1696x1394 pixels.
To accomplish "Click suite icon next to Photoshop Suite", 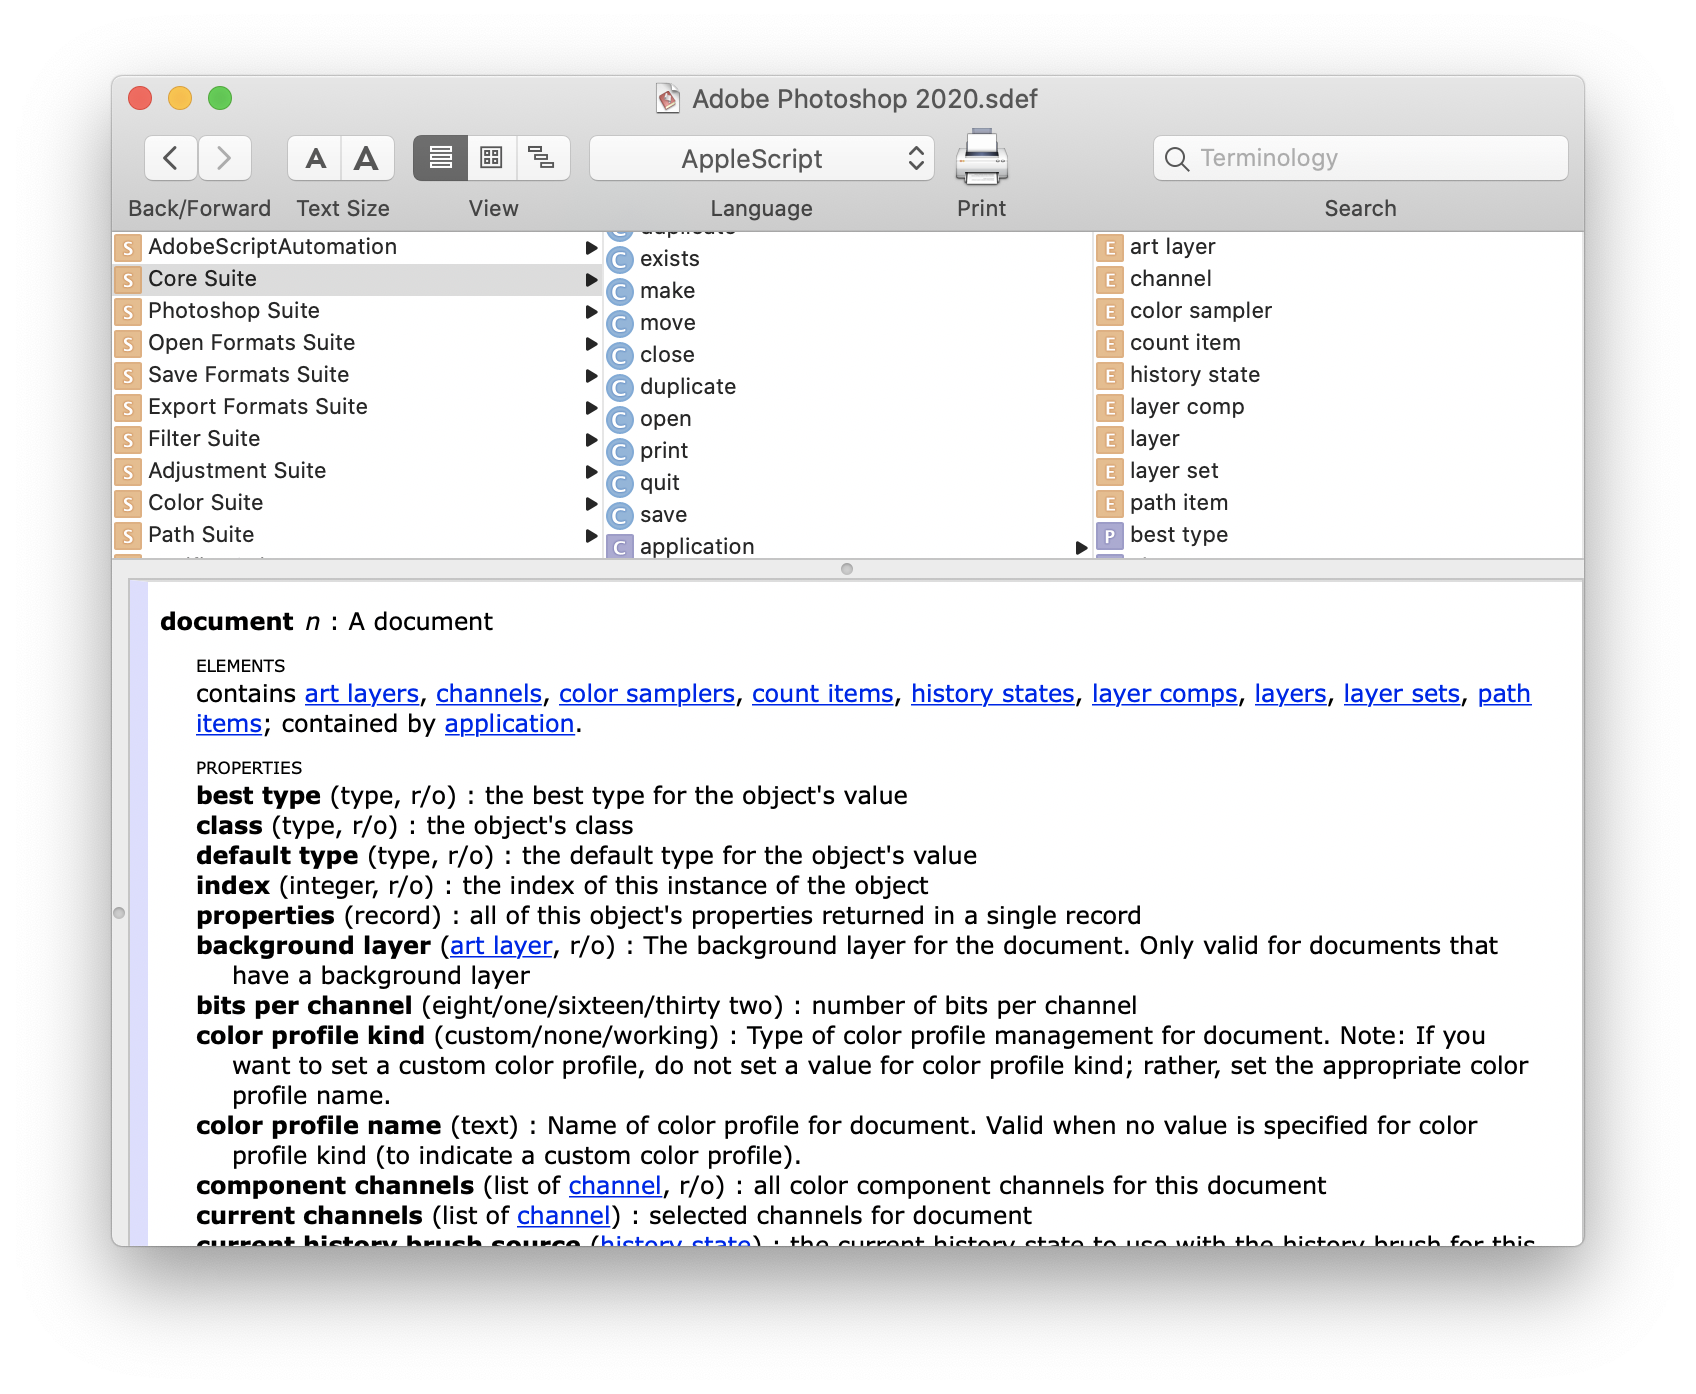I will tap(128, 312).
